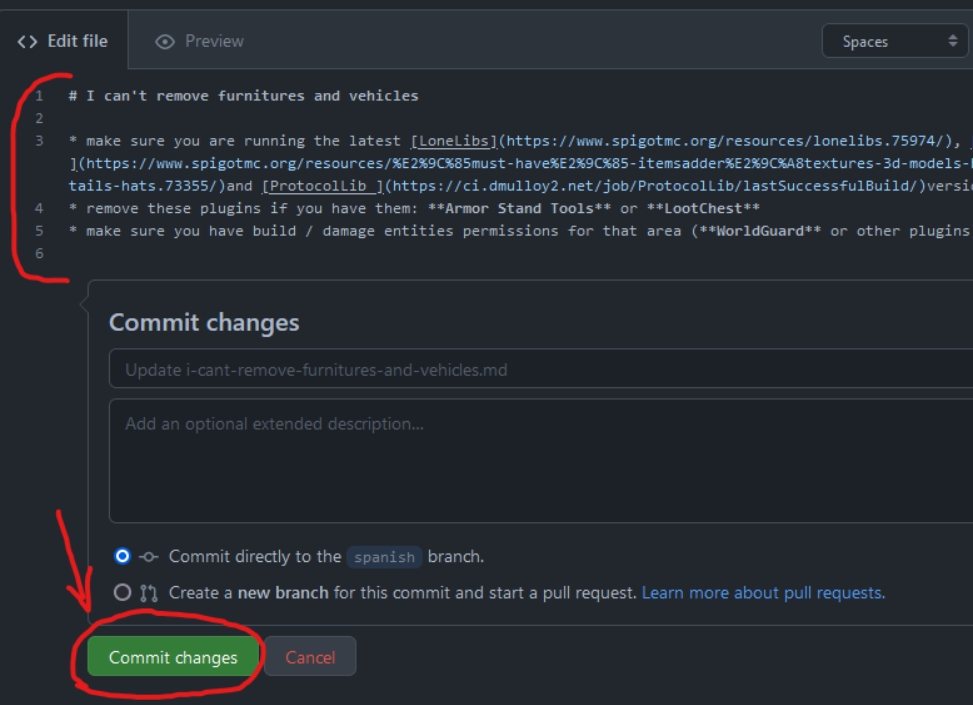Click the eye icon beside Preview
The width and height of the screenshot is (973, 705).
pyautogui.click(x=165, y=41)
